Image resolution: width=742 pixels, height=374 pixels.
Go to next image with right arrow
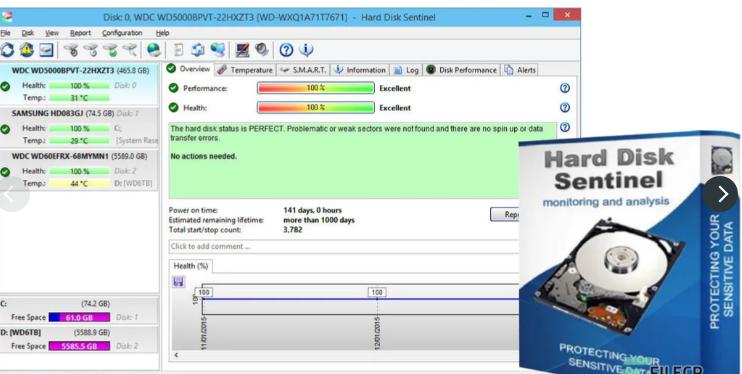721,194
